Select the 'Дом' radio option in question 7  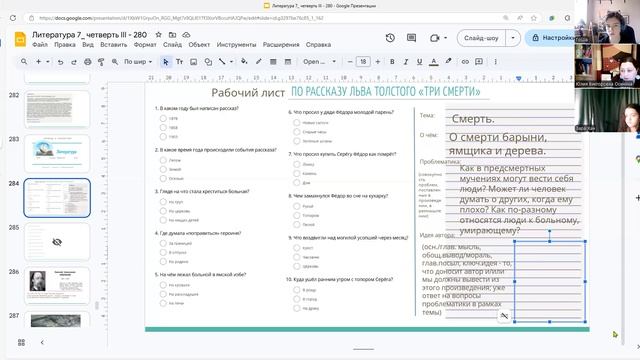(297, 182)
